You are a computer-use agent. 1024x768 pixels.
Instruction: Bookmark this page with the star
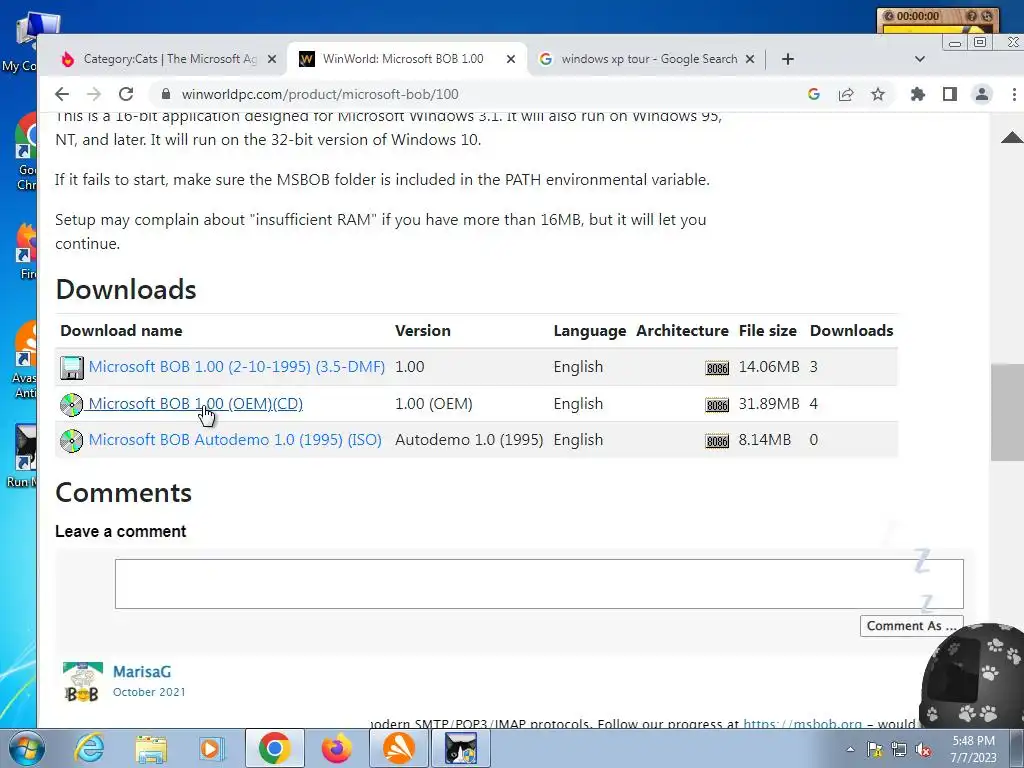878,94
